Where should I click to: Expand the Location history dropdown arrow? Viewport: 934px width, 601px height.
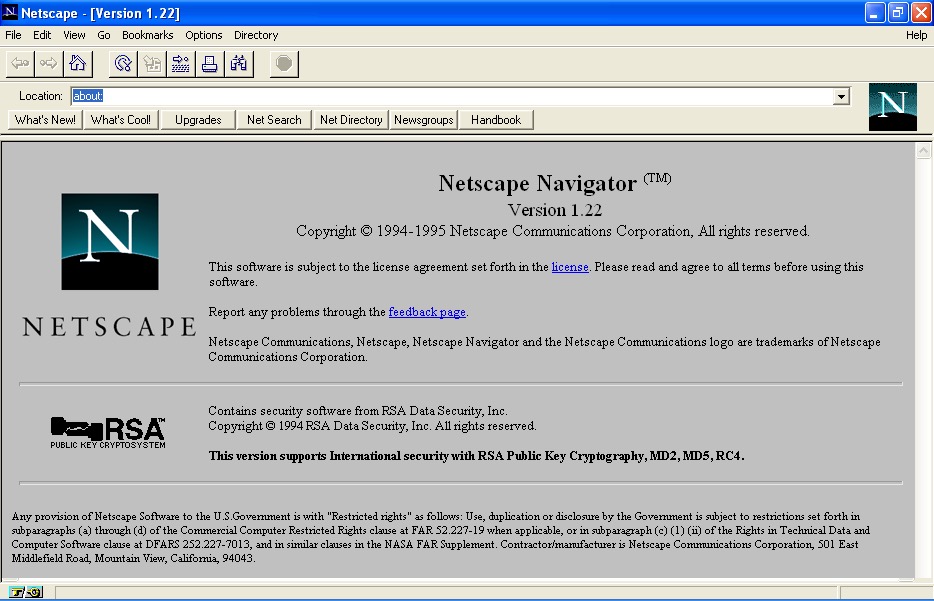click(x=841, y=96)
